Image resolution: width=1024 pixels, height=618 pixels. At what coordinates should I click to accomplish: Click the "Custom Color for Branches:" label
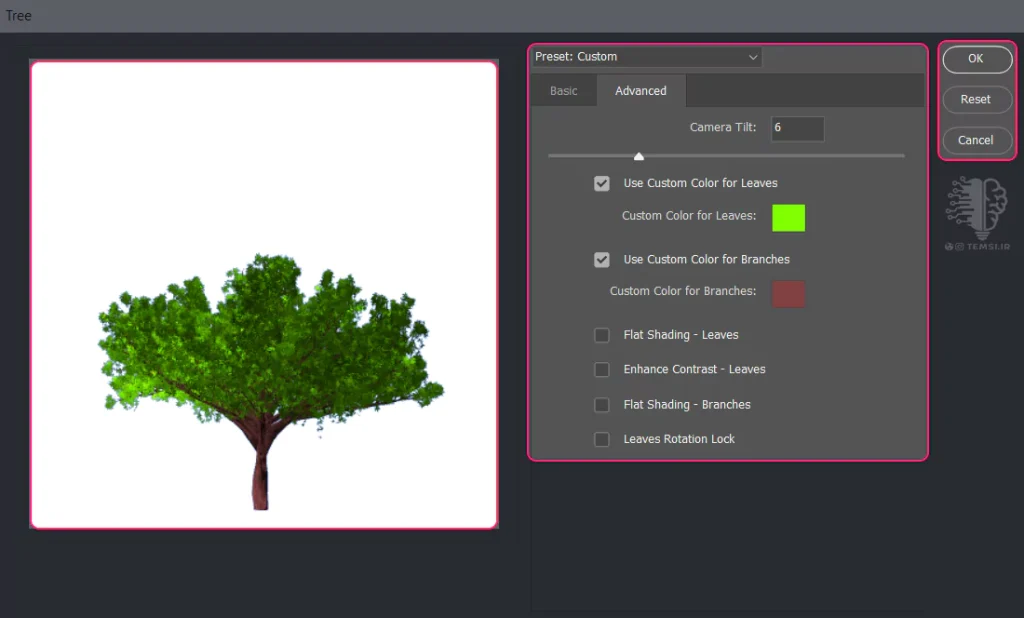tap(683, 291)
